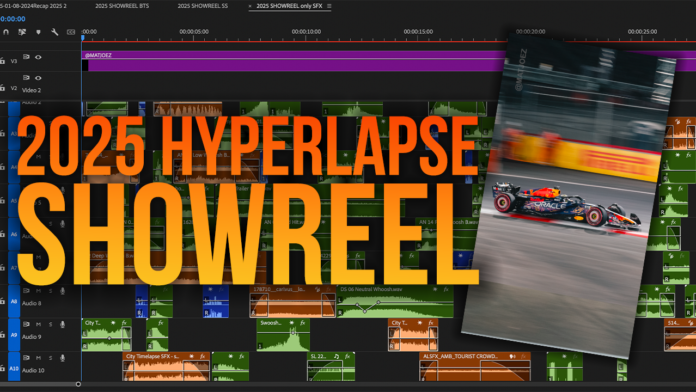This screenshot has height=392, width=696.
Task: Toggle lock on Audio 9 track
Action: pyautogui.click(x=3, y=335)
